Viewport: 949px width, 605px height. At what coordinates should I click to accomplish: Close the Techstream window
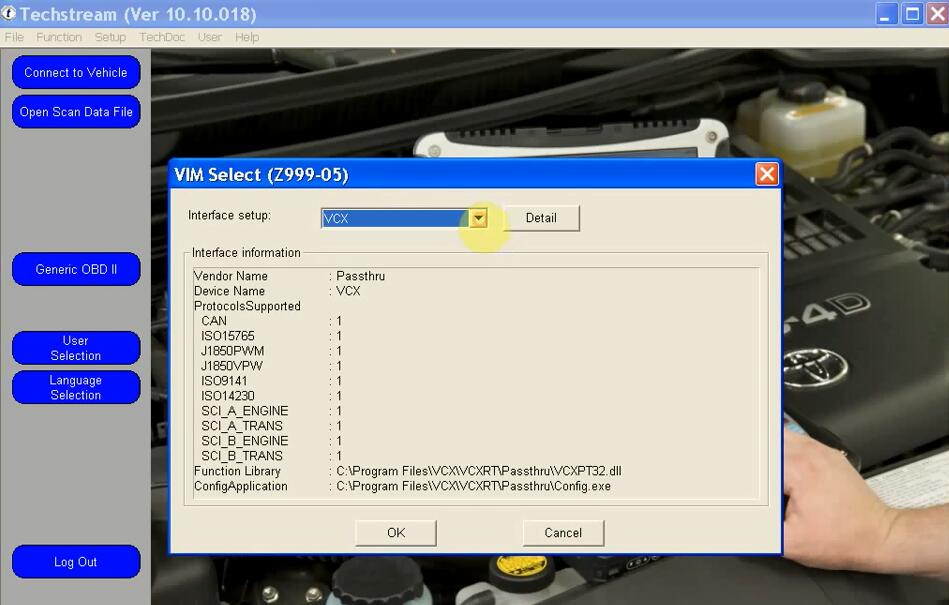click(x=937, y=13)
